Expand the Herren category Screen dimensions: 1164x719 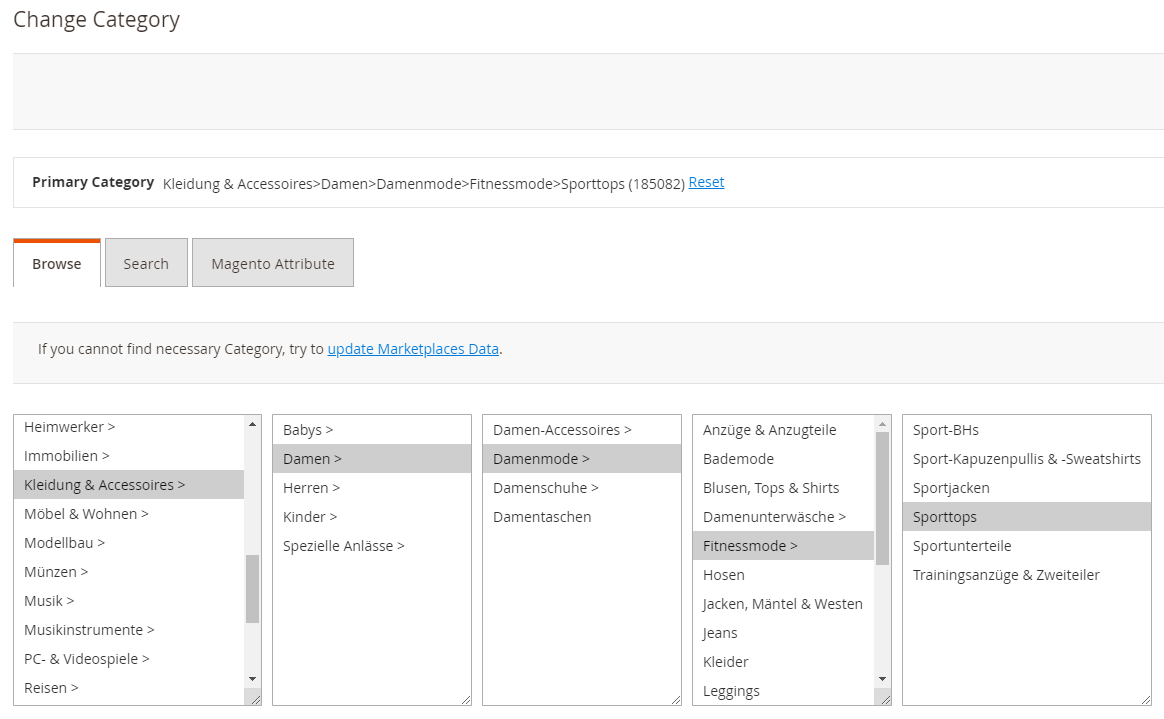coord(311,487)
